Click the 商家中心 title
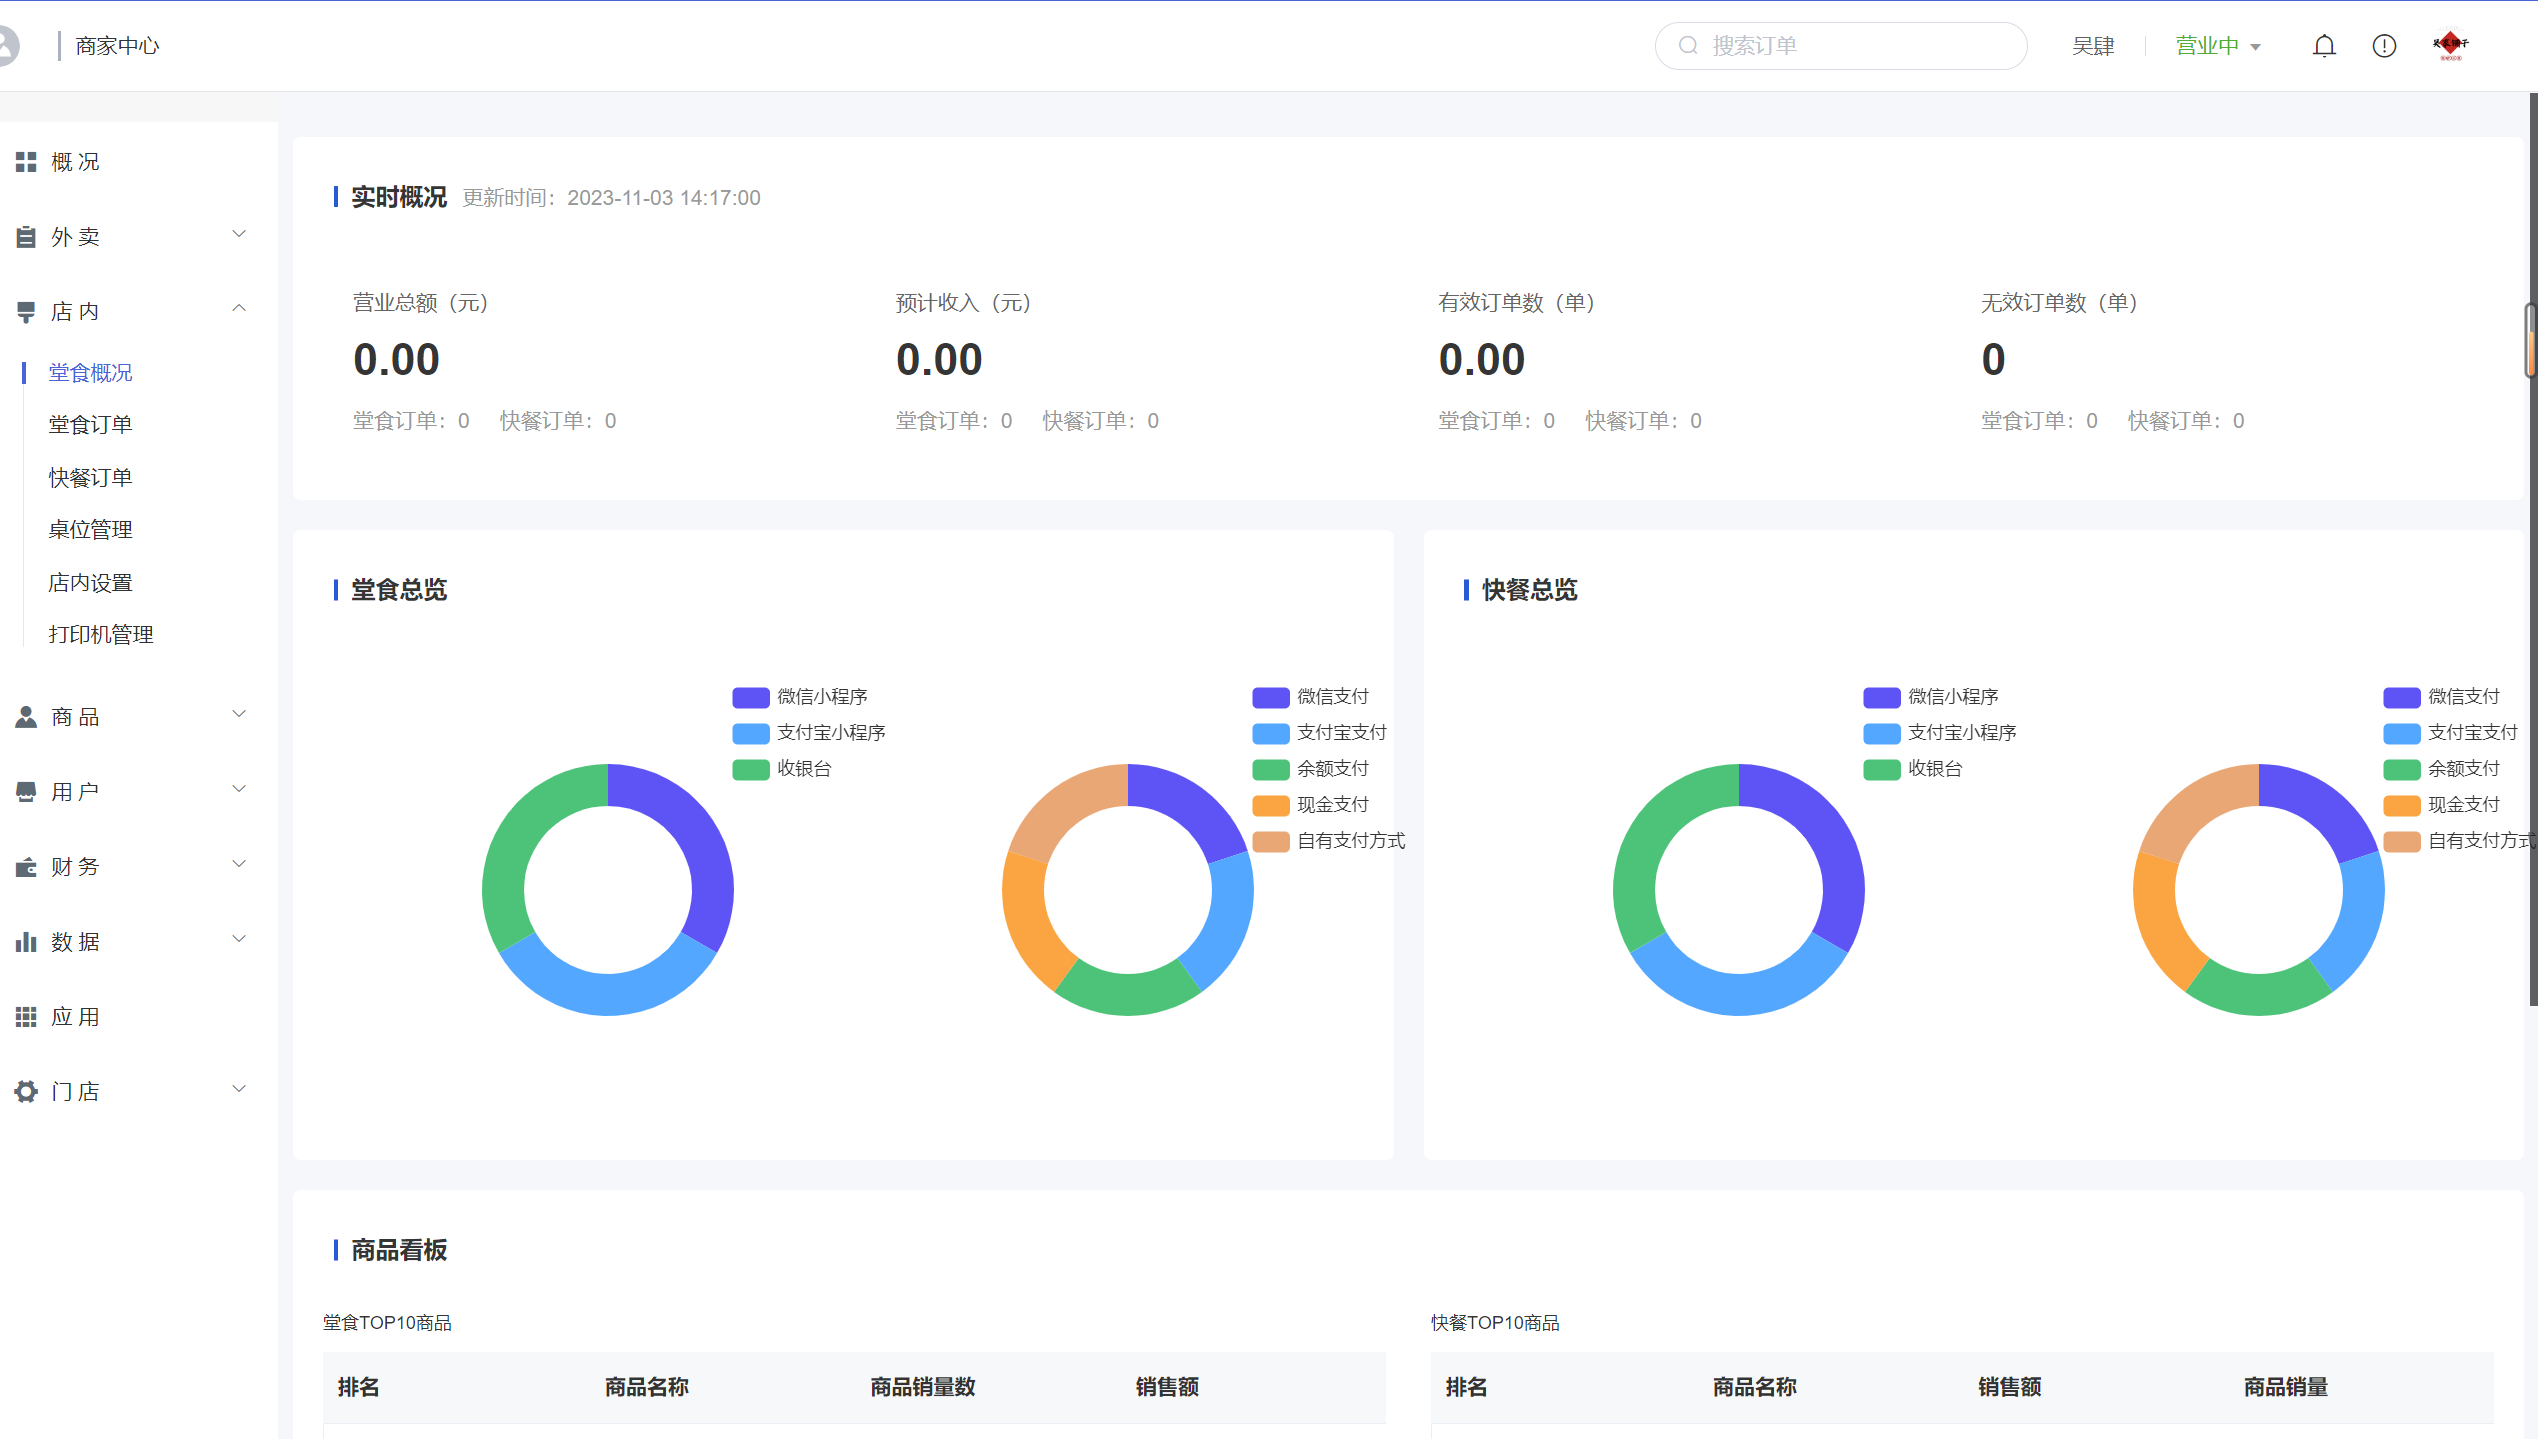This screenshot has height=1439, width=2538. click(x=117, y=46)
